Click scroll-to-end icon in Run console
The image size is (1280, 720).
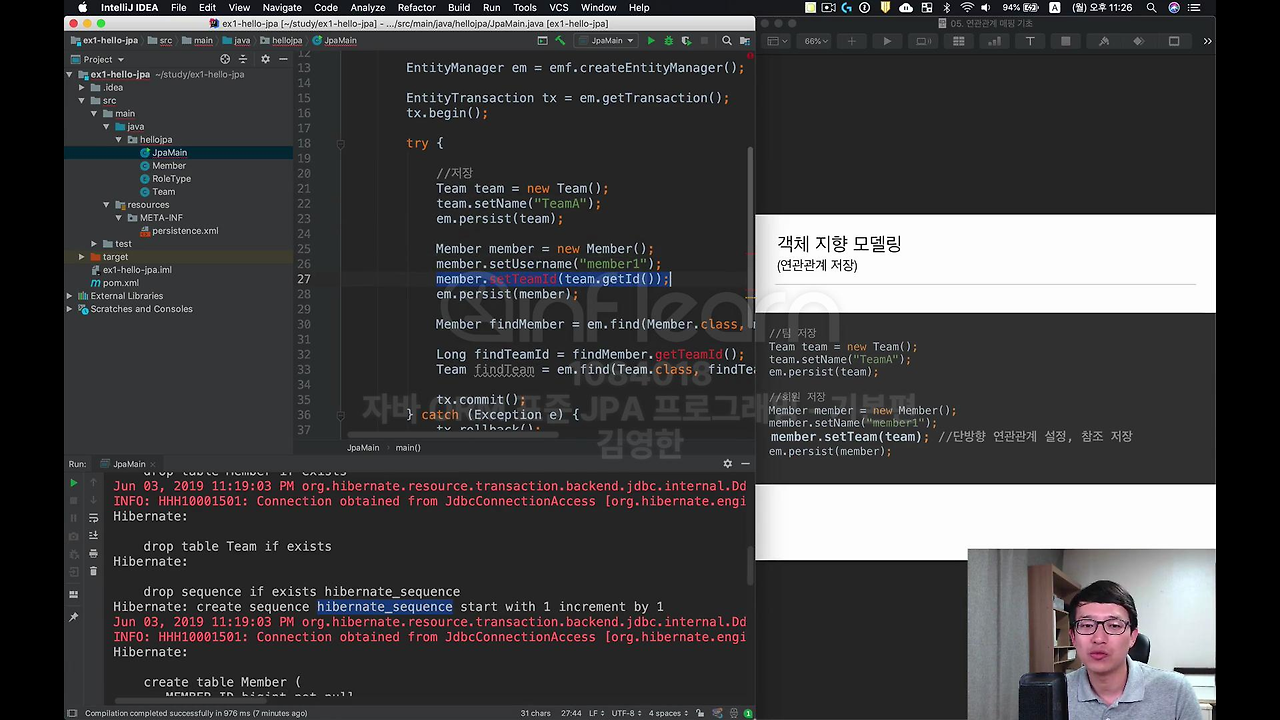click(x=93, y=536)
